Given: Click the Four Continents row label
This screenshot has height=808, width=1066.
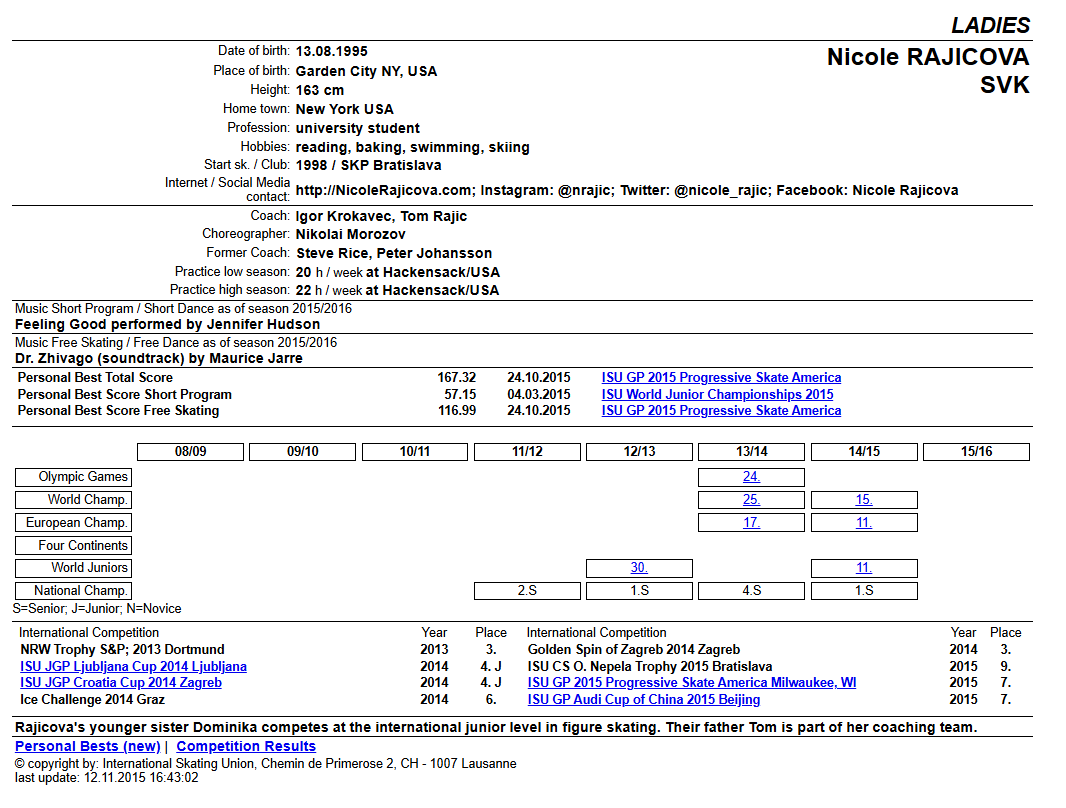Looking at the screenshot, I should click(x=73, y=546).
